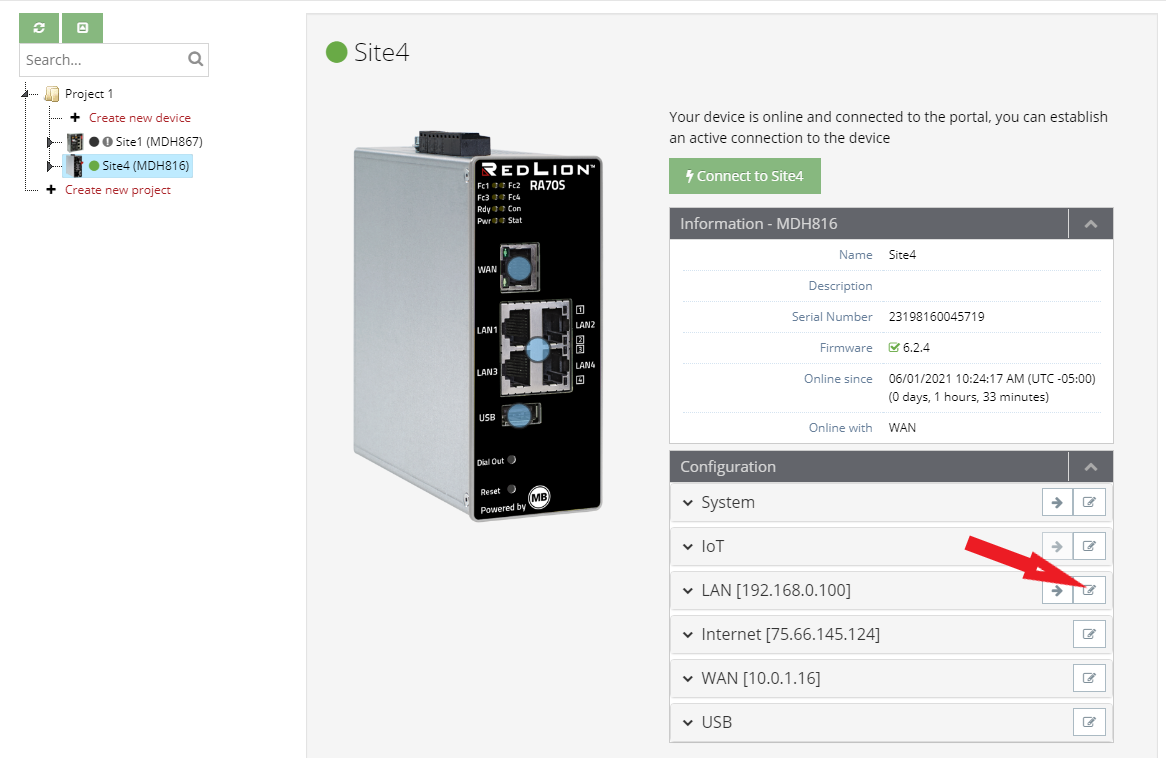Click the edit icon in the IoT row
Screen dimensions: 1166x759
coord(1089,546)
